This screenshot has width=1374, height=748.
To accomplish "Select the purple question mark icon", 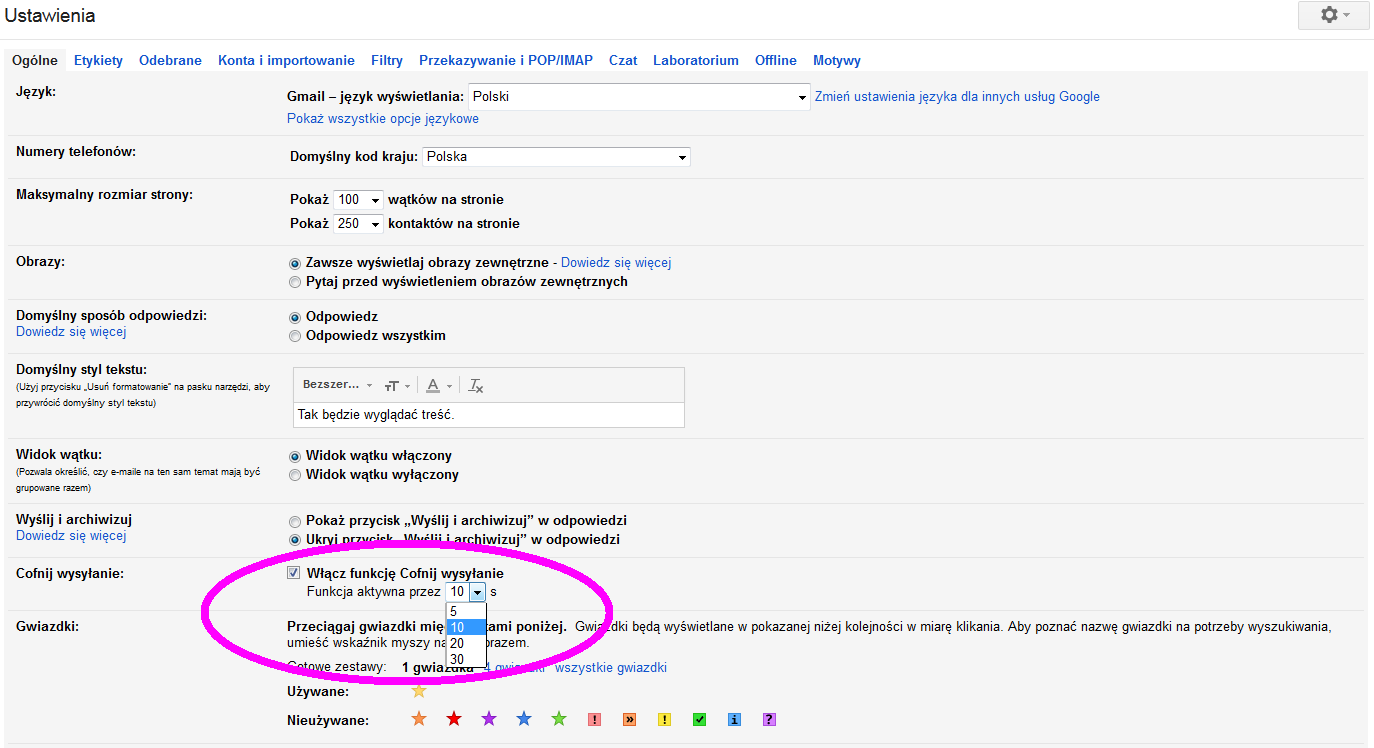I will click(770, 719).
